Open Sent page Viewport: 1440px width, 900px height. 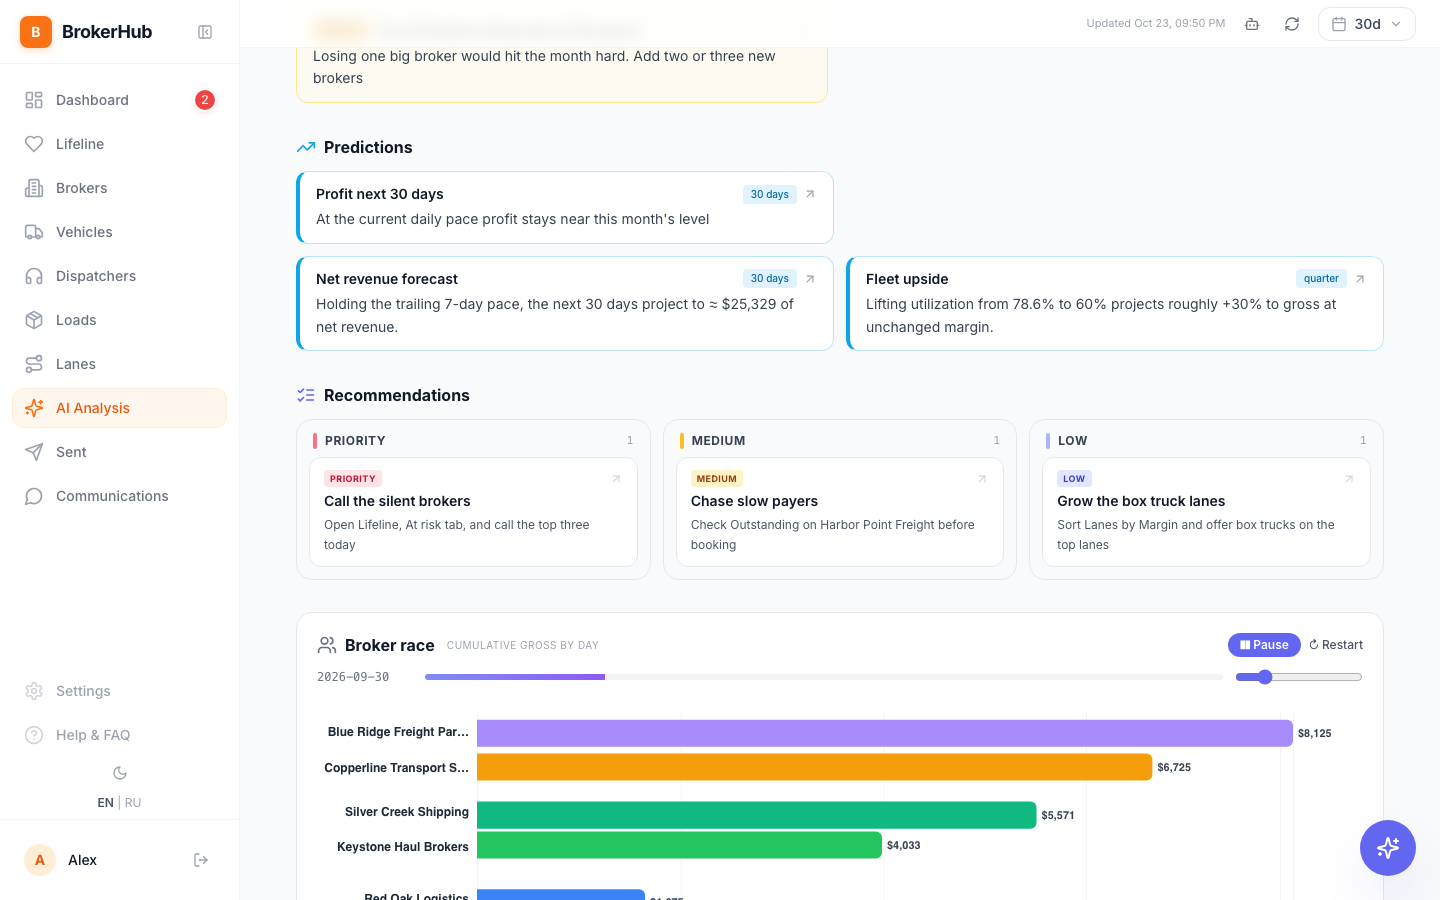(x=120, y=452)
